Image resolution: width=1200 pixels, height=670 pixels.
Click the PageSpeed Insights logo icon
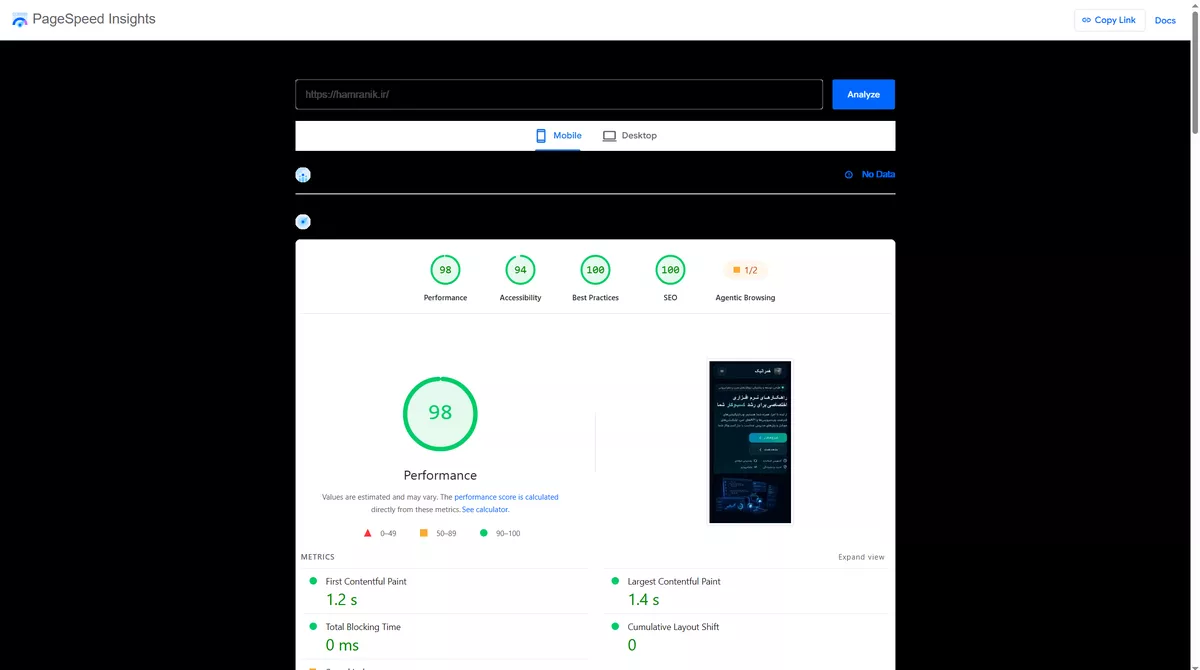point(19,20)
